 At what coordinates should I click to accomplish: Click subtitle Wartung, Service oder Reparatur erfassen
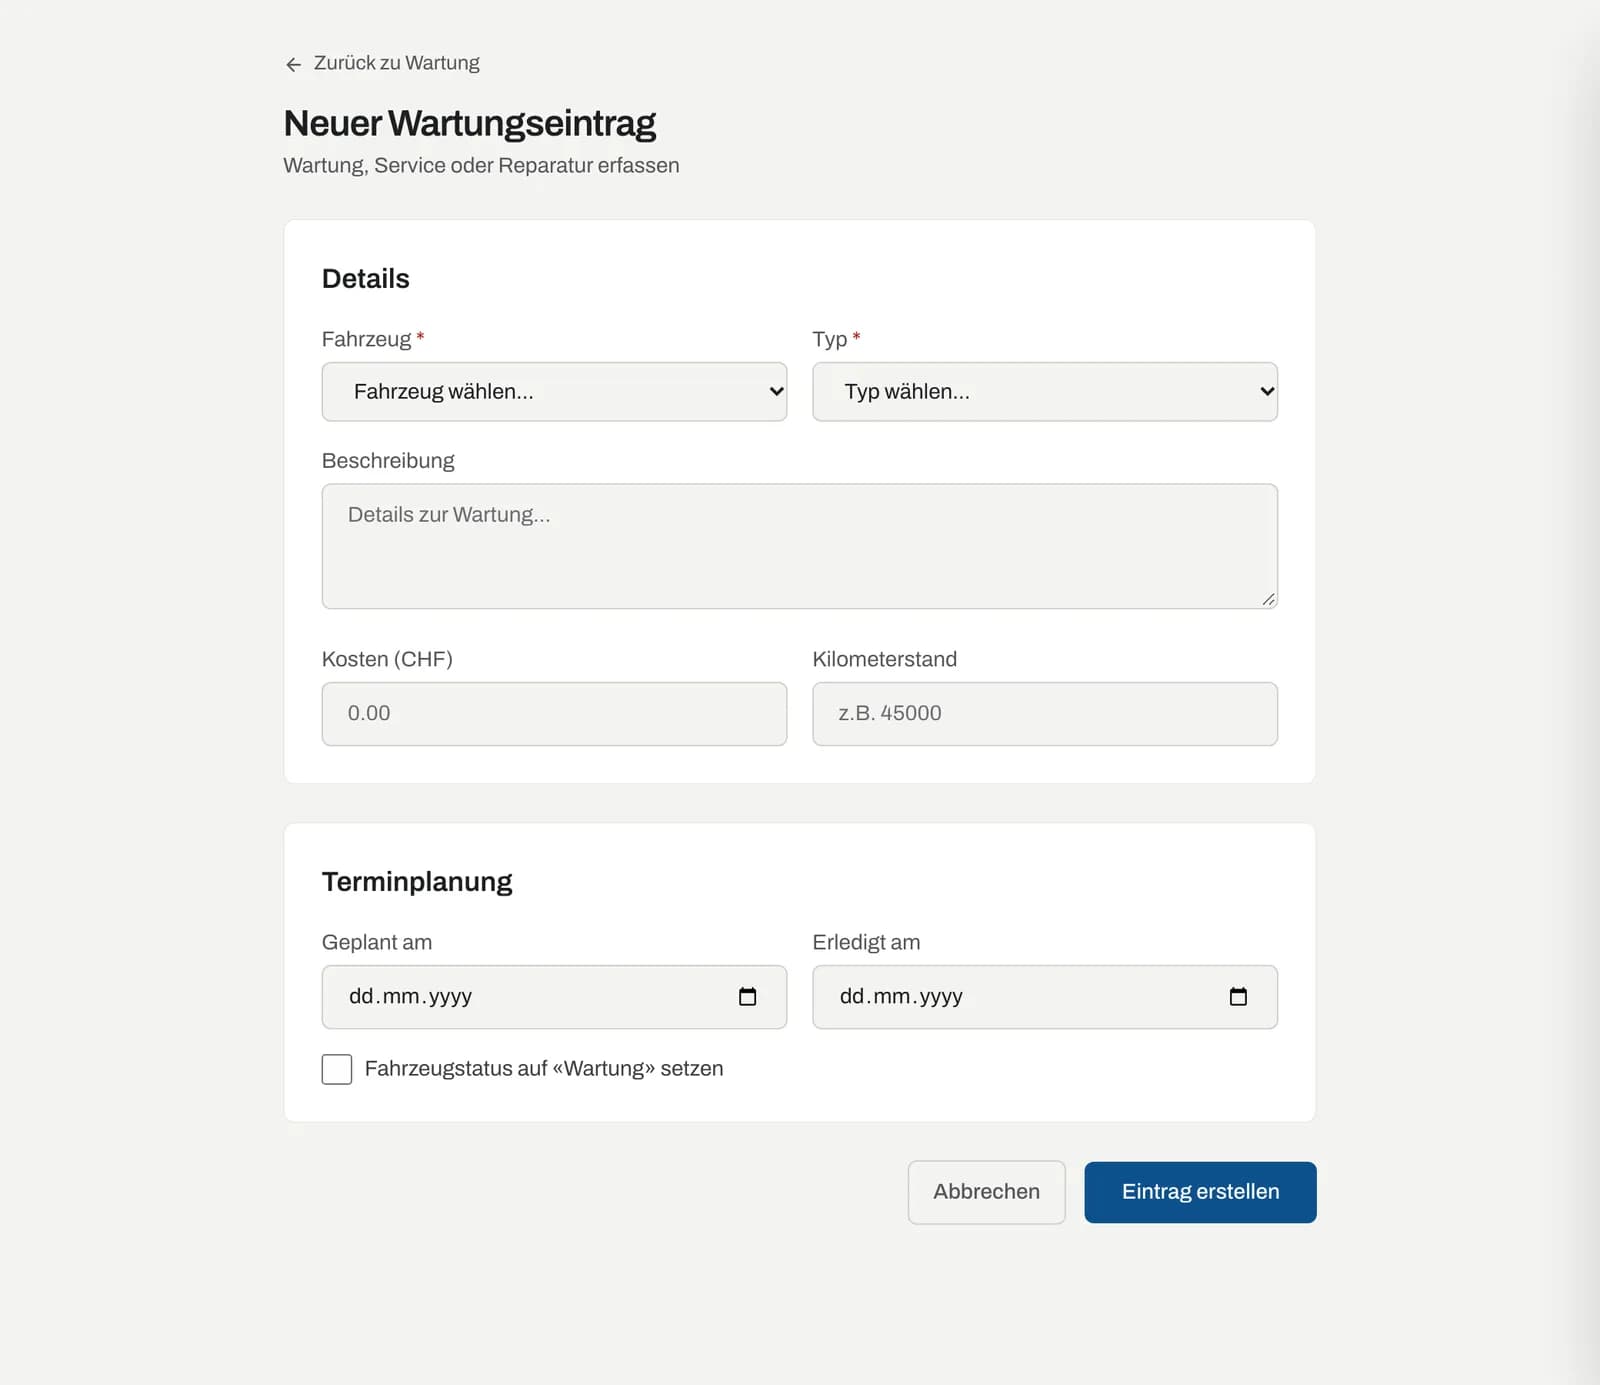pos(481,166)
